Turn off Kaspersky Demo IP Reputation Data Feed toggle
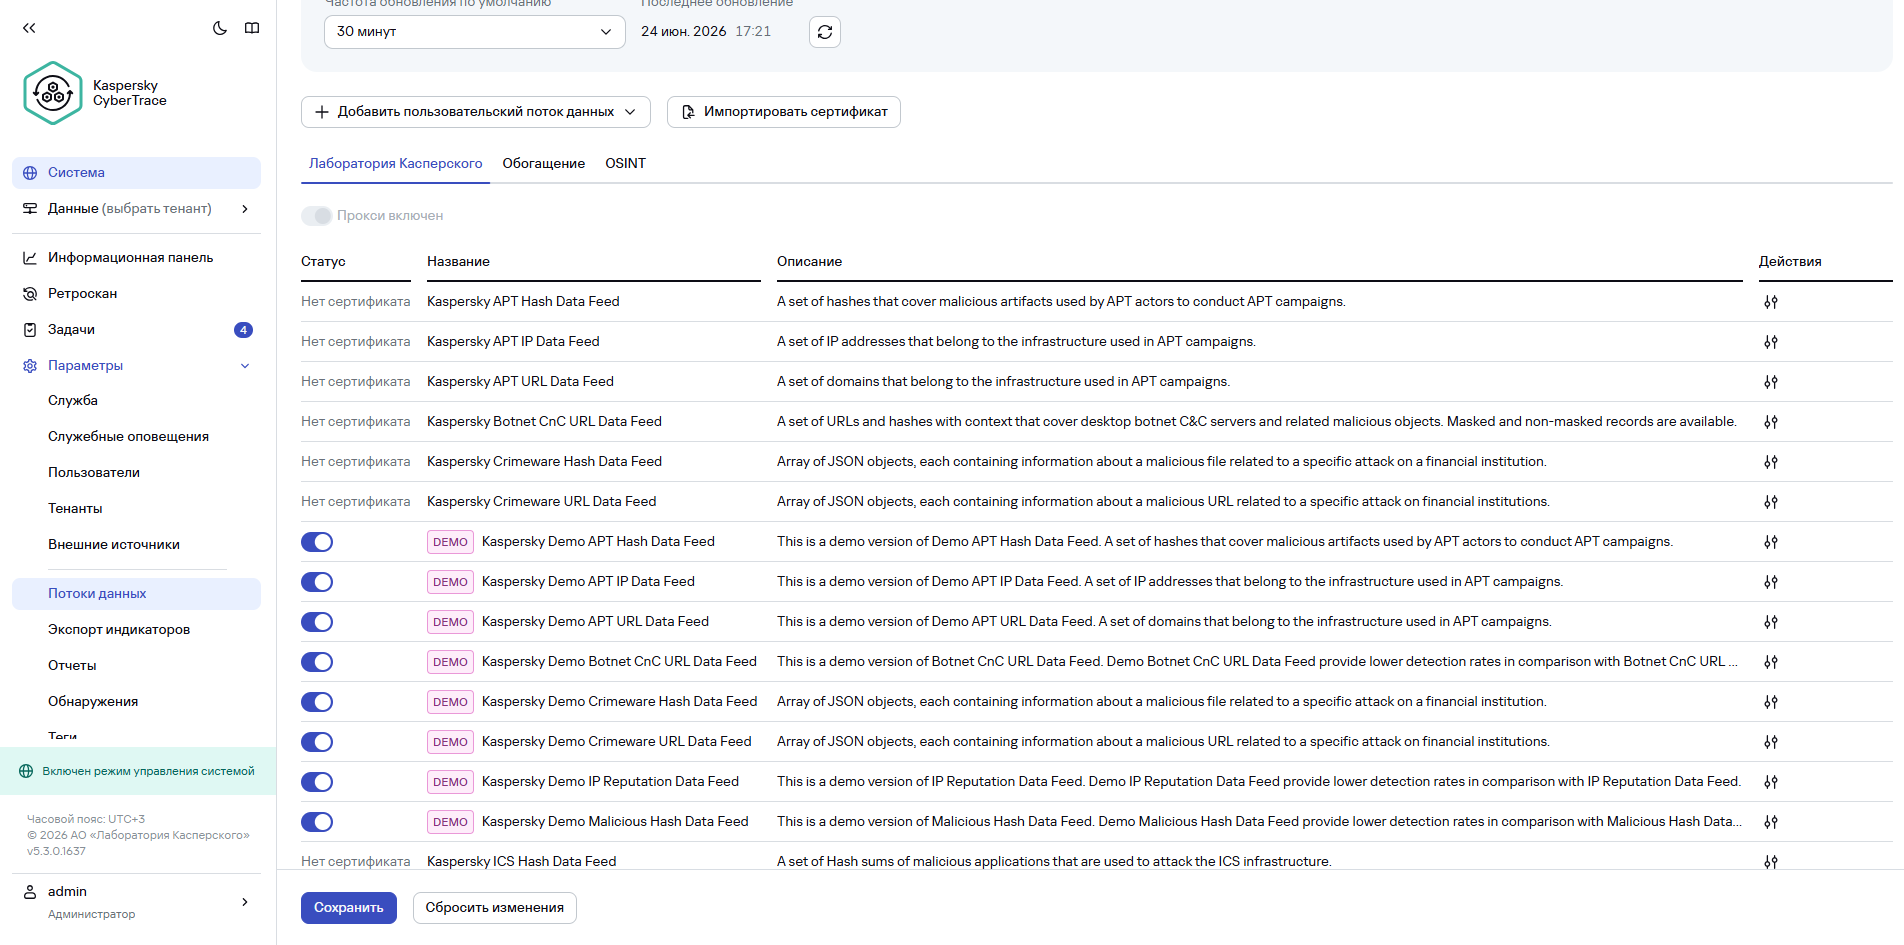Image resolution: width=1904 pixels, height=945 pixels. click(x=317, y=782)
